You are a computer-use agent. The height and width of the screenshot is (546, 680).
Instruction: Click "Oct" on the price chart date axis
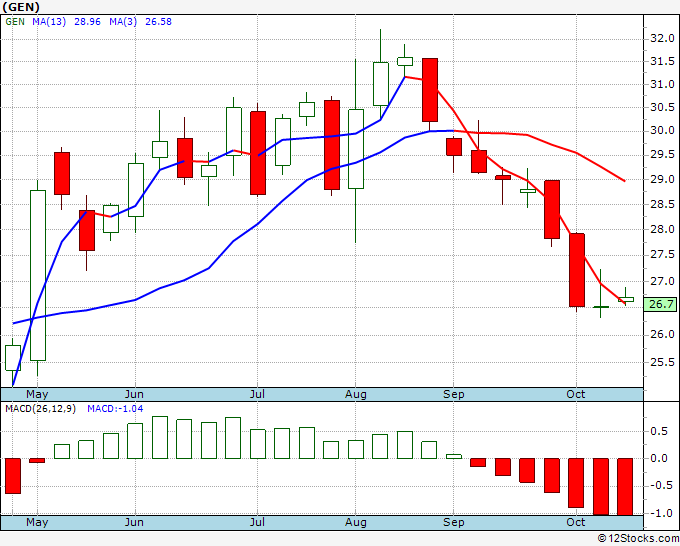(x=575, y=394)
